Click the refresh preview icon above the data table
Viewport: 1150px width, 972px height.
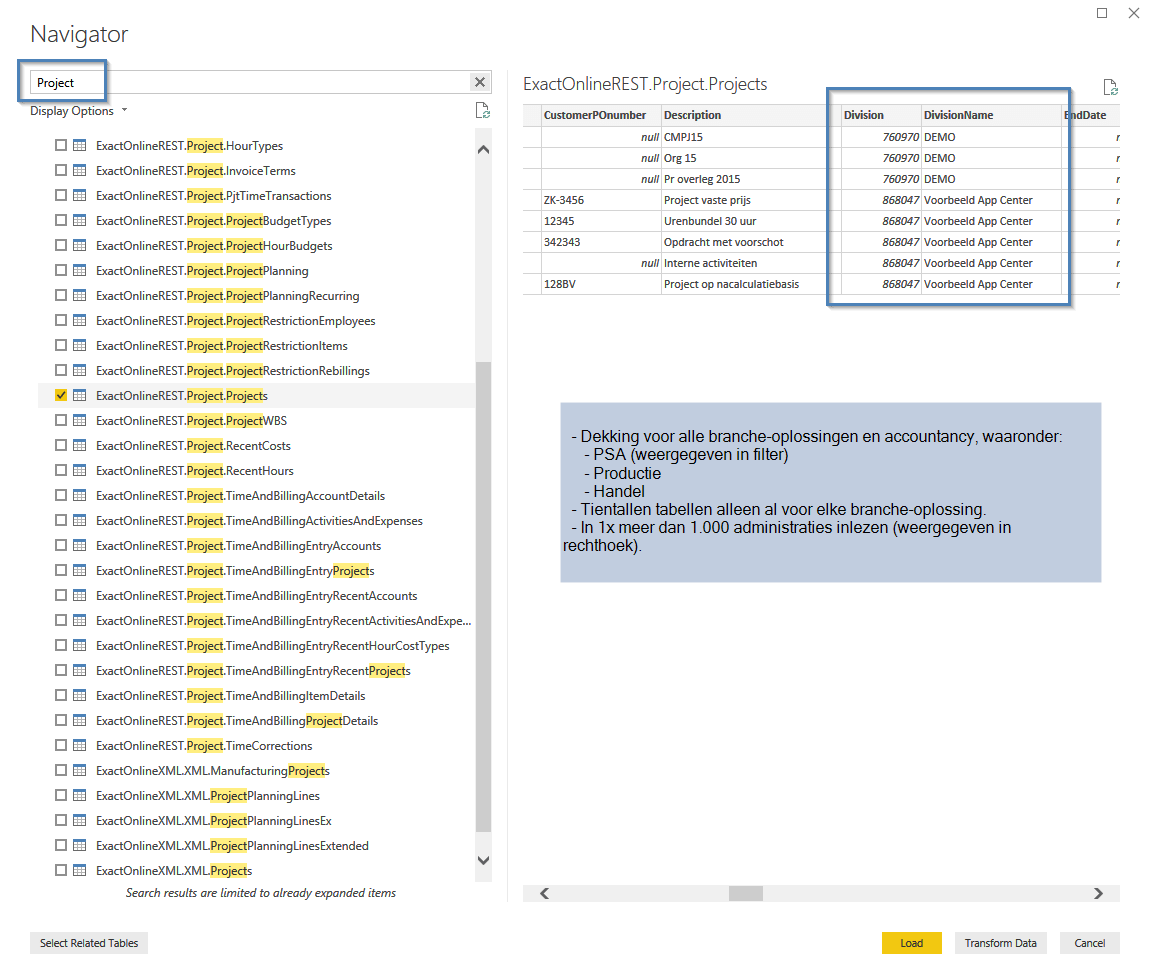point(1110,88)
